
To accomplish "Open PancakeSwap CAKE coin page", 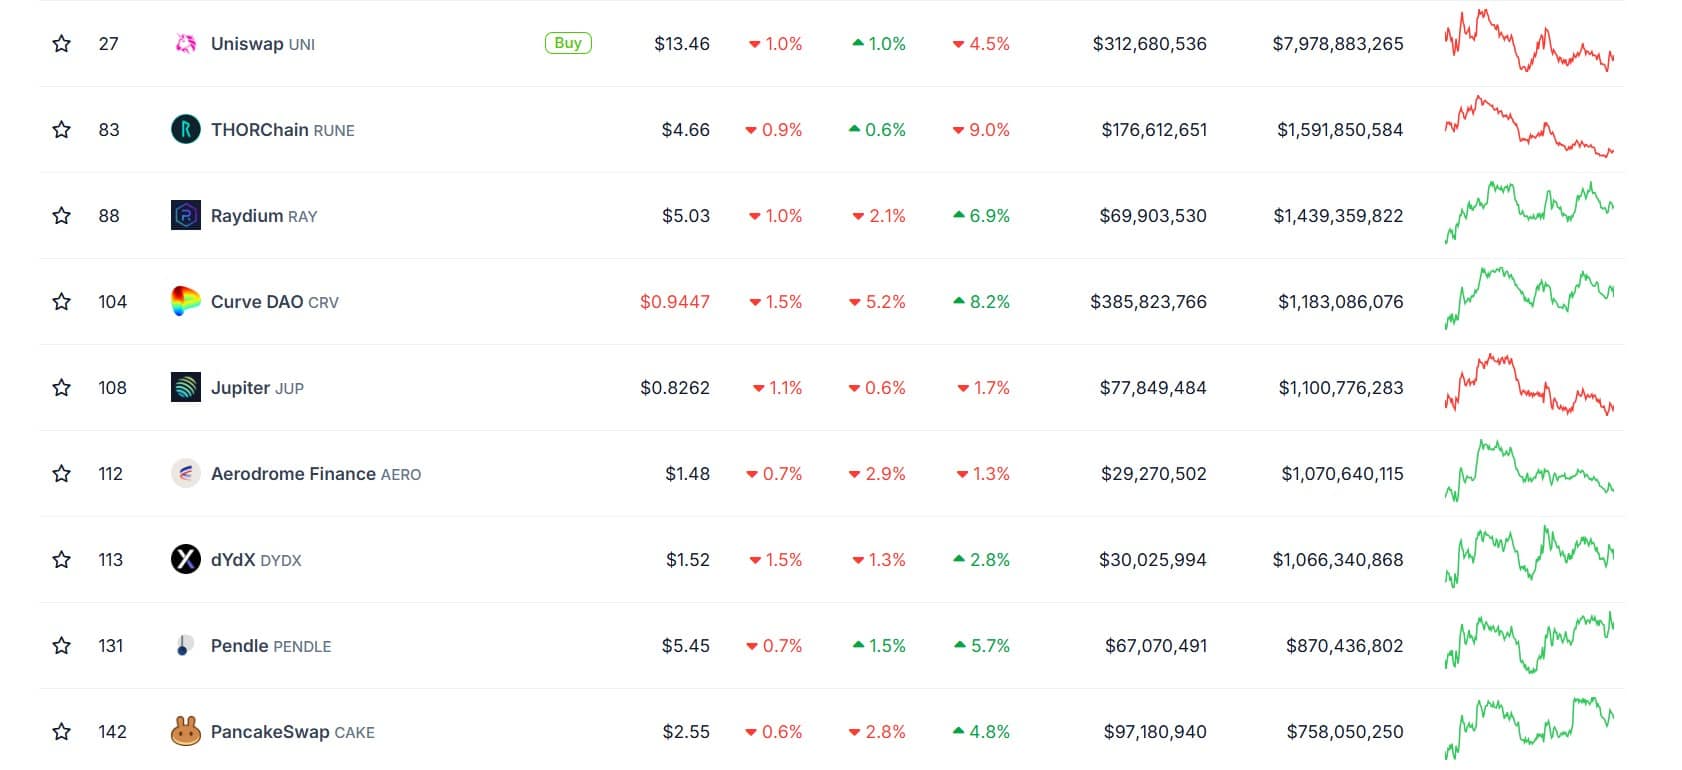I will pyautogui.click(x=293, y=732).
